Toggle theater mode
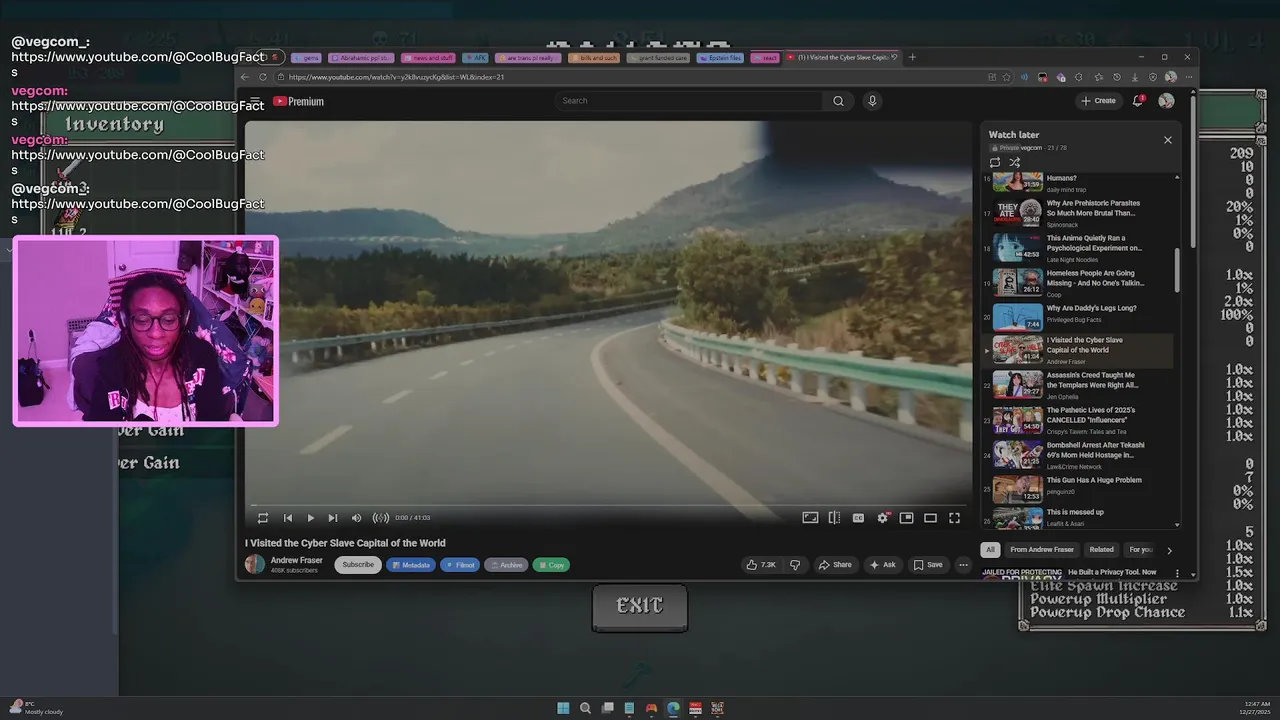Image resolution: width=1280 pixels, height=720 pixels. 930,518
